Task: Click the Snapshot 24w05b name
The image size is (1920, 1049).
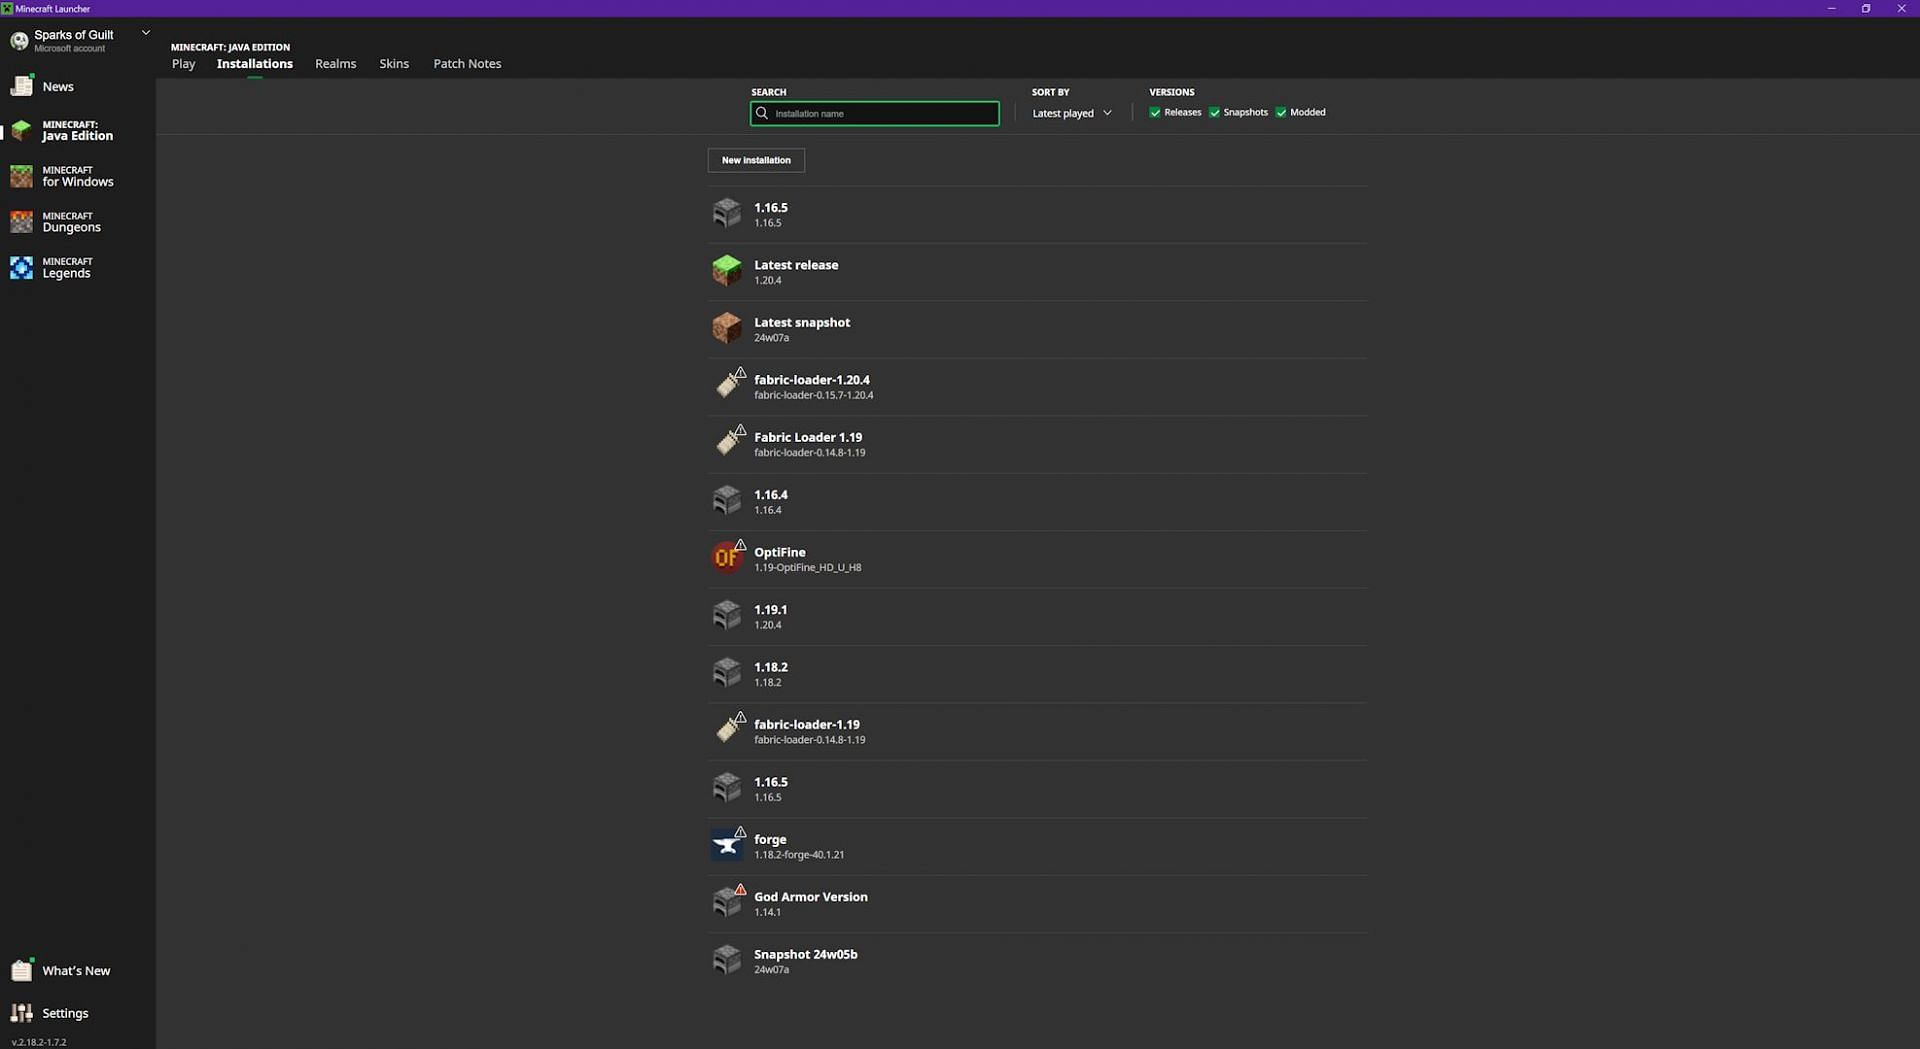Action: pyautogui.click(x=806, y=954)
